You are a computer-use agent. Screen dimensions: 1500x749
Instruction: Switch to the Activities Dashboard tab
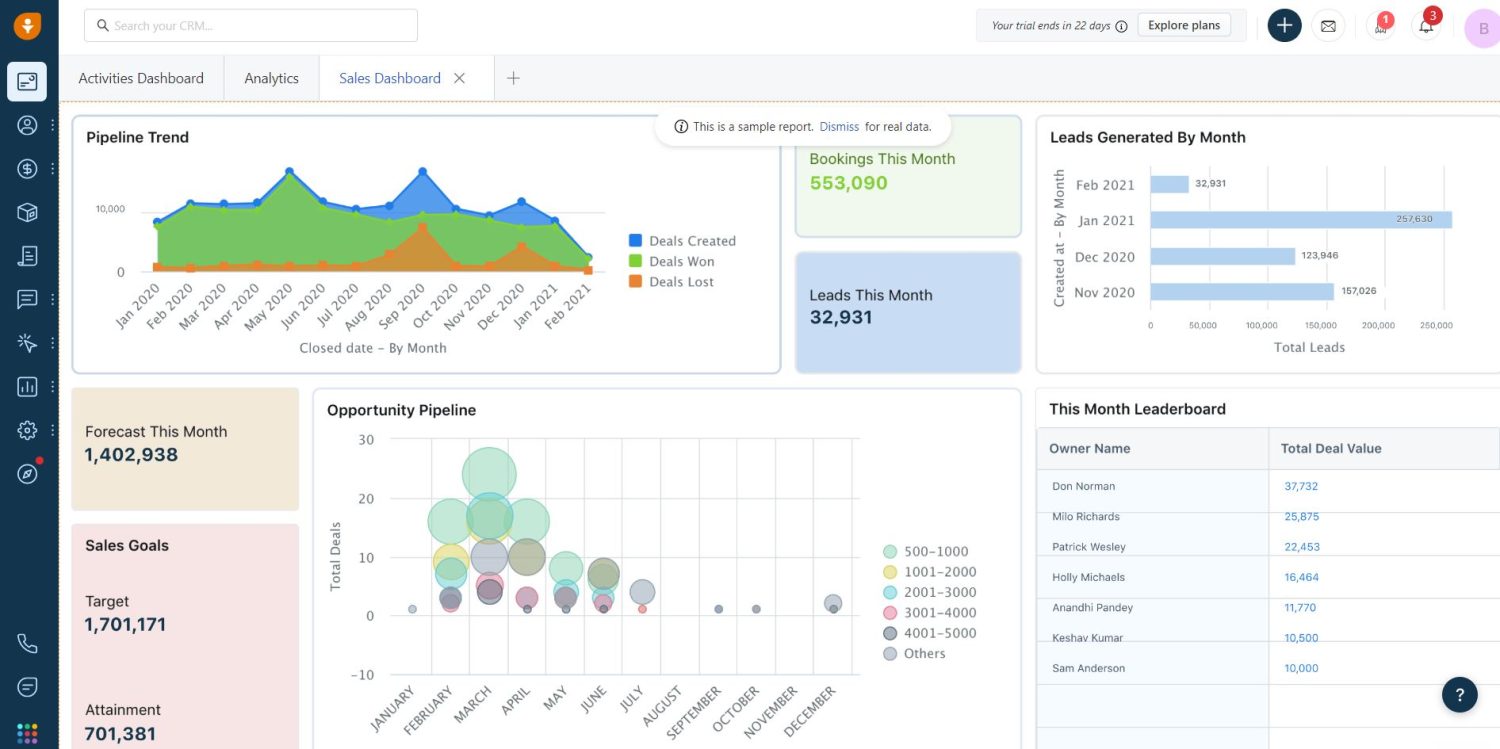pyautogui.click(x=141, y=77)
